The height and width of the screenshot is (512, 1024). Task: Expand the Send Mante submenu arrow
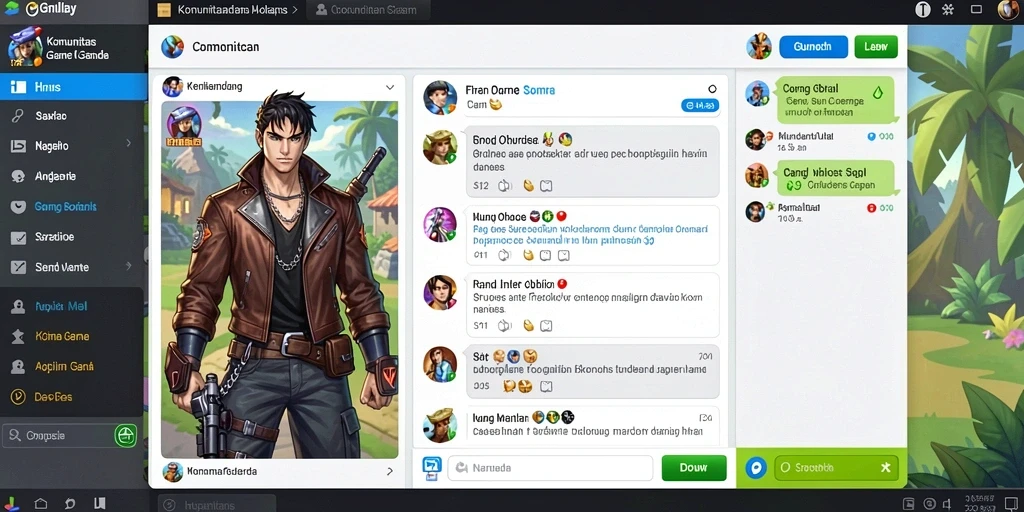[x=129, y=266]
